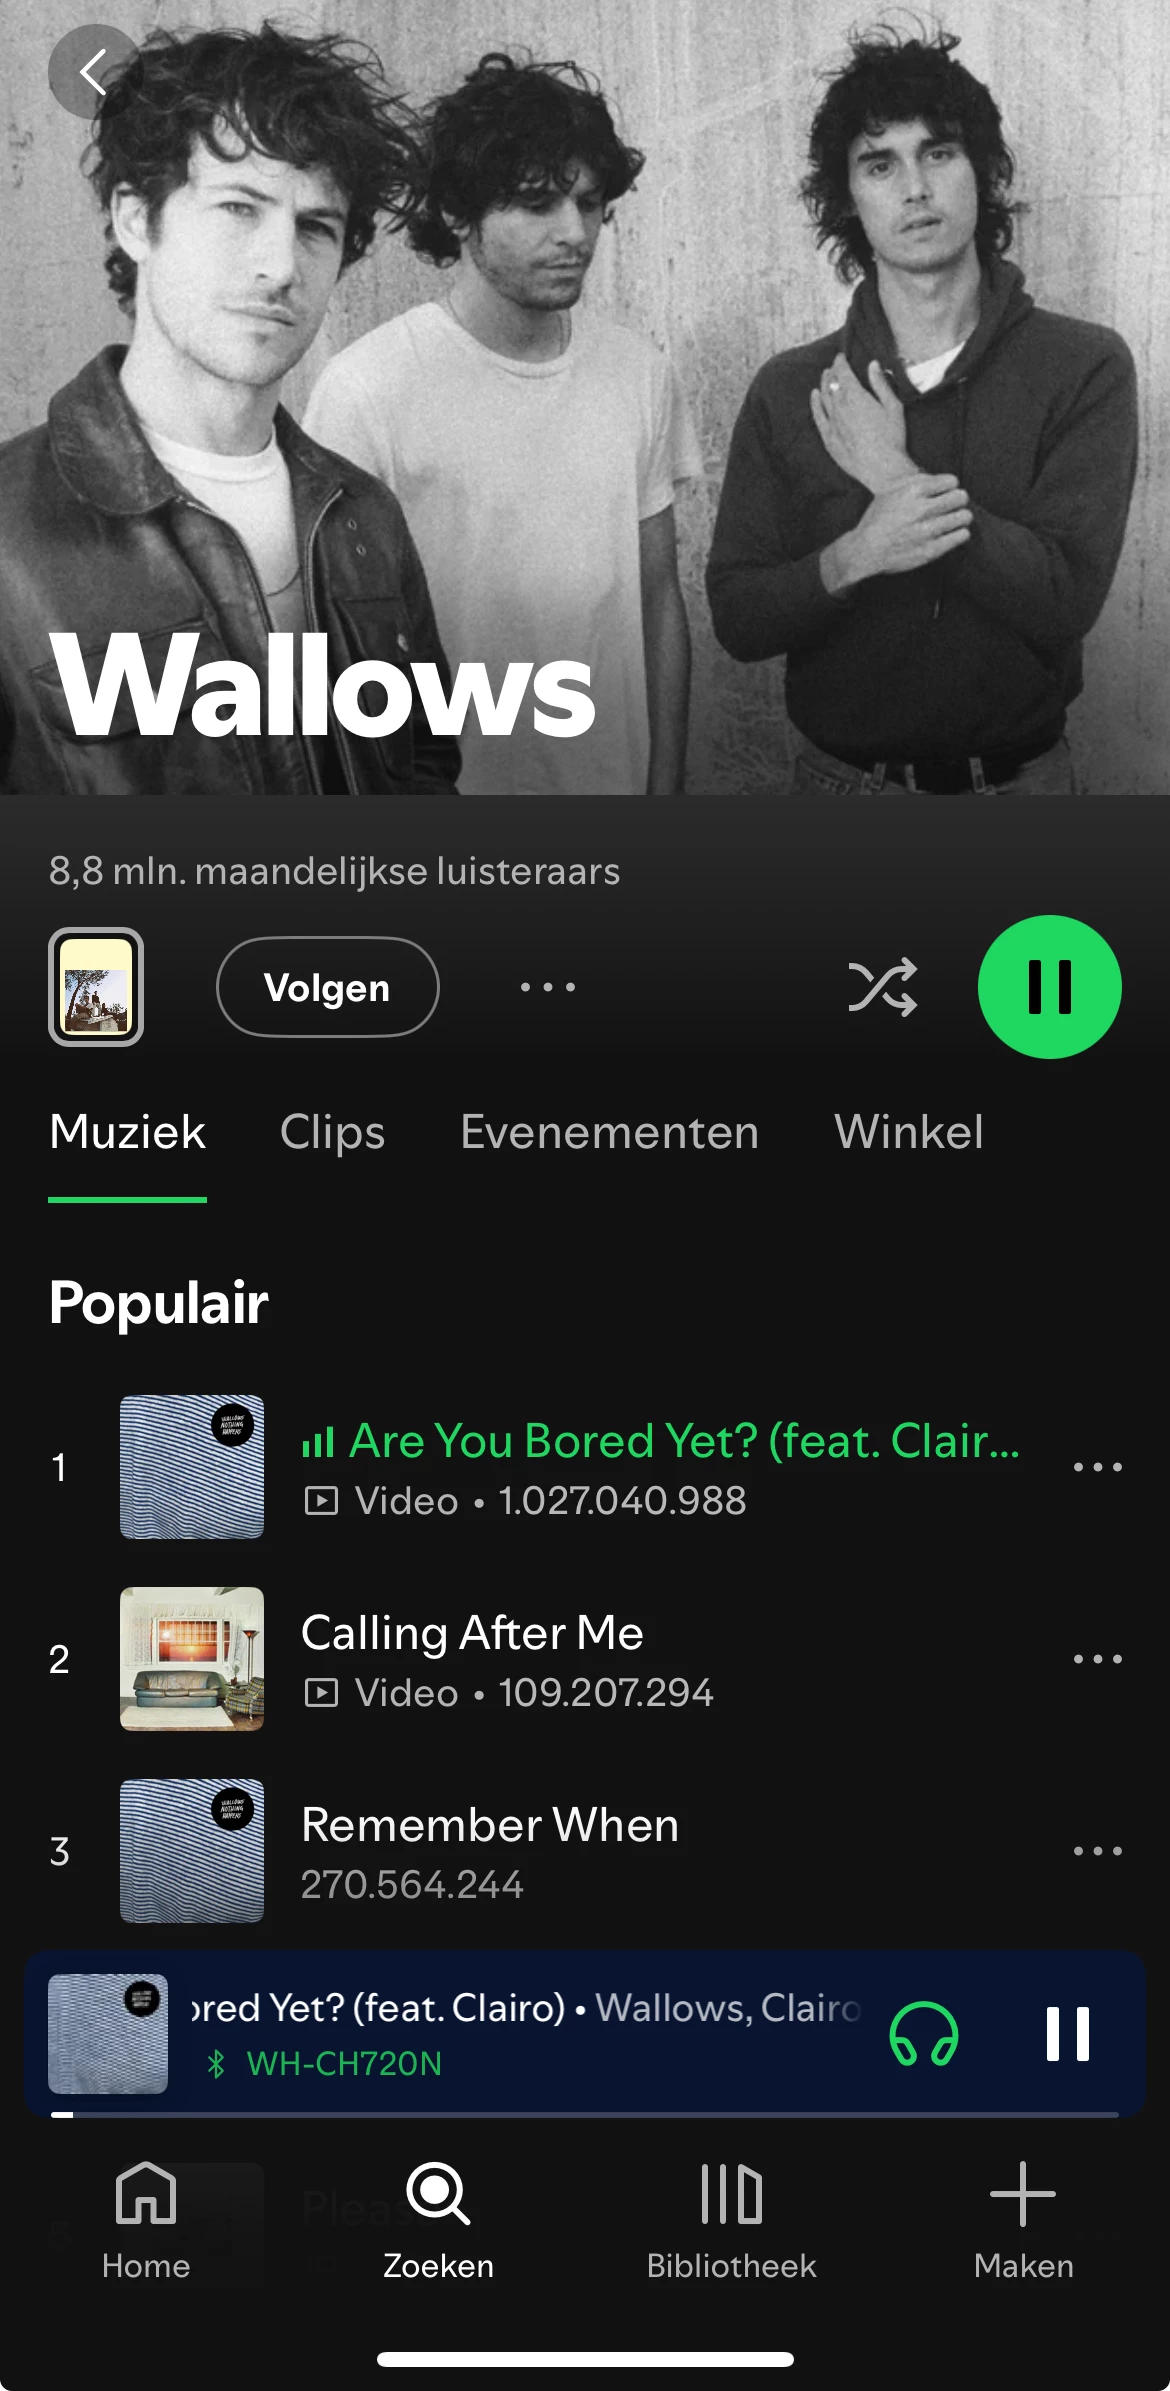Open more options for Remember When
Viewport: 1170px width, 2391px height.
coord(1097,1851)
